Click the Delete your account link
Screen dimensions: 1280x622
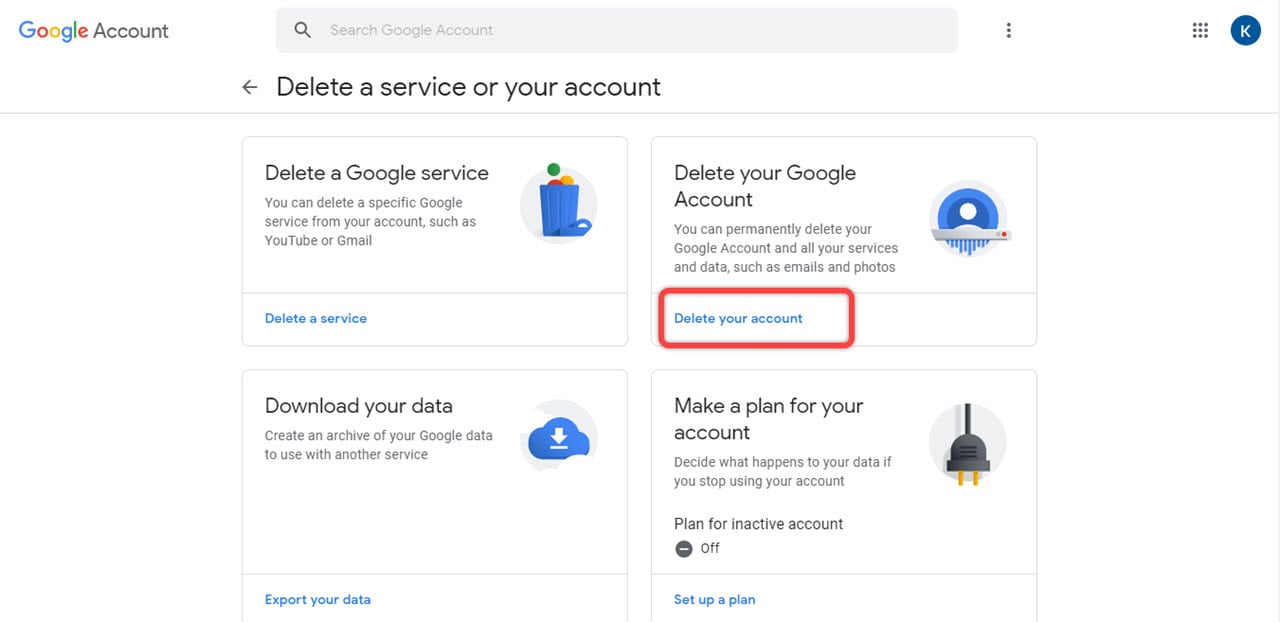738,318
